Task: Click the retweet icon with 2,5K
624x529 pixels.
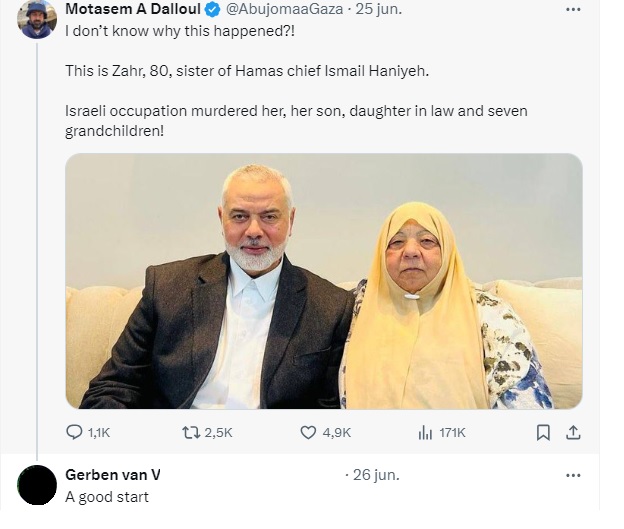Action: [x=191, y=432]
